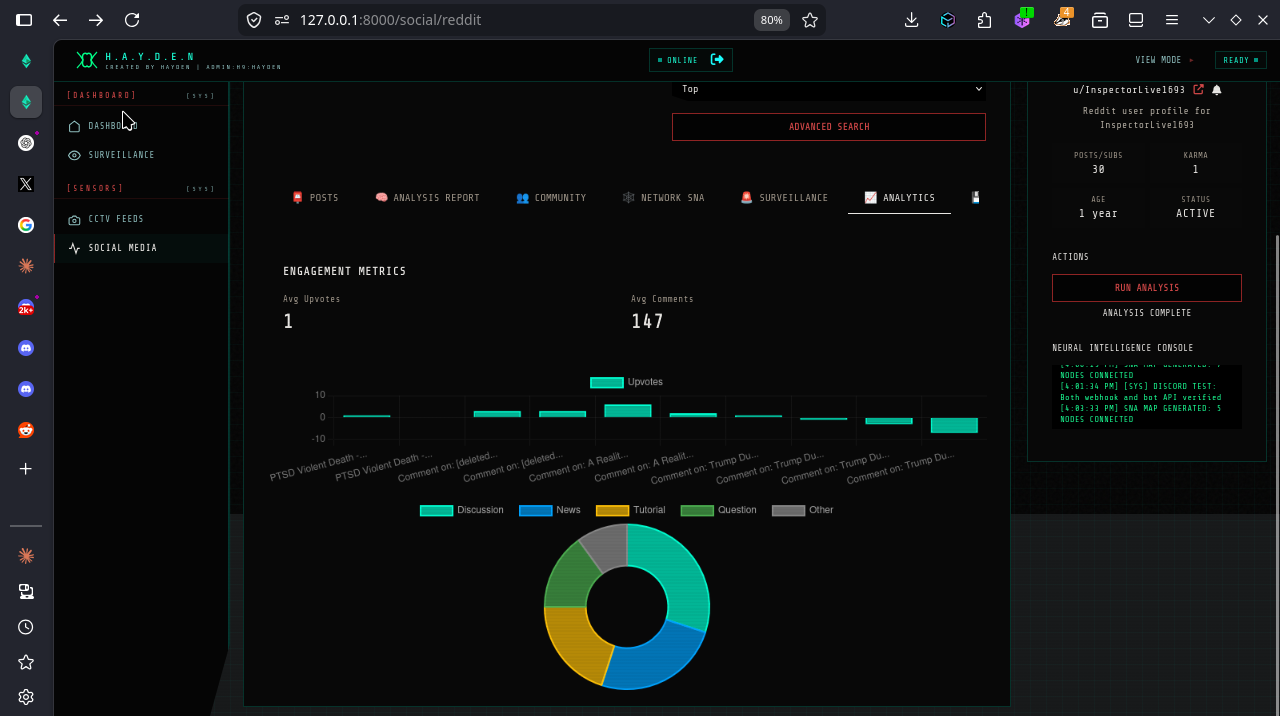Toggle the Other legend swatch
This screenshot has width=1280, height=716.
point(788,510)
